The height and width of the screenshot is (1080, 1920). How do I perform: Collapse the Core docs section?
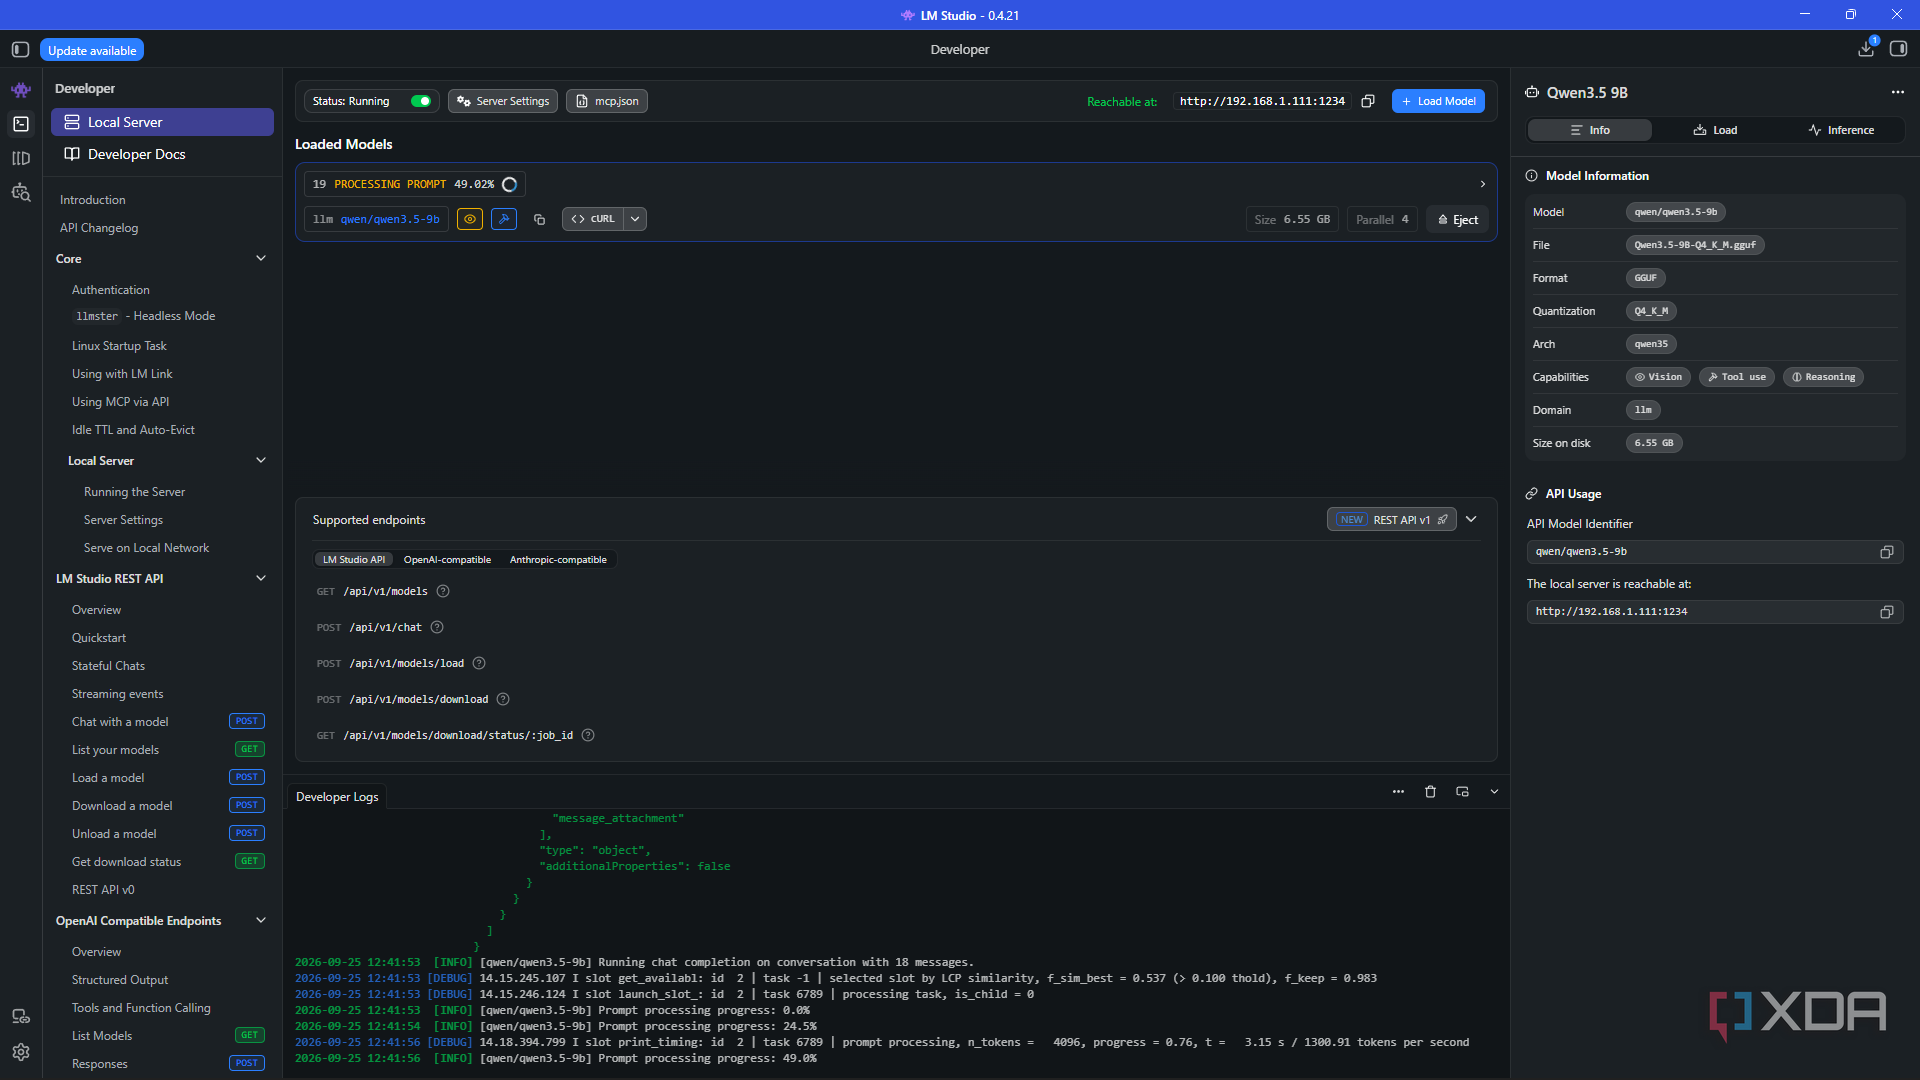click(x=261, y=259)
